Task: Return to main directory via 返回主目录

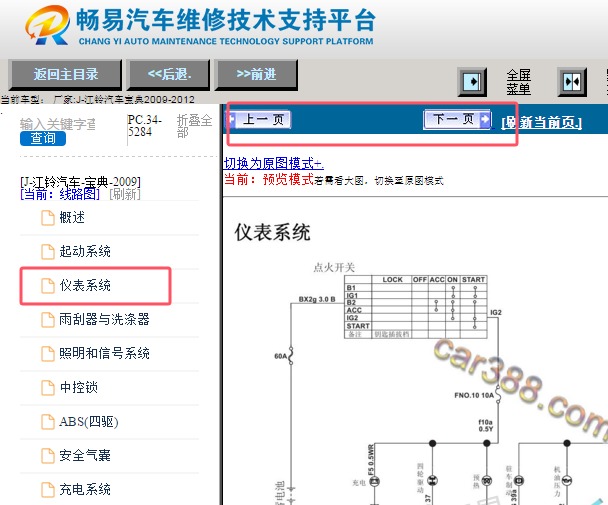Action: (x=65, y=74)
